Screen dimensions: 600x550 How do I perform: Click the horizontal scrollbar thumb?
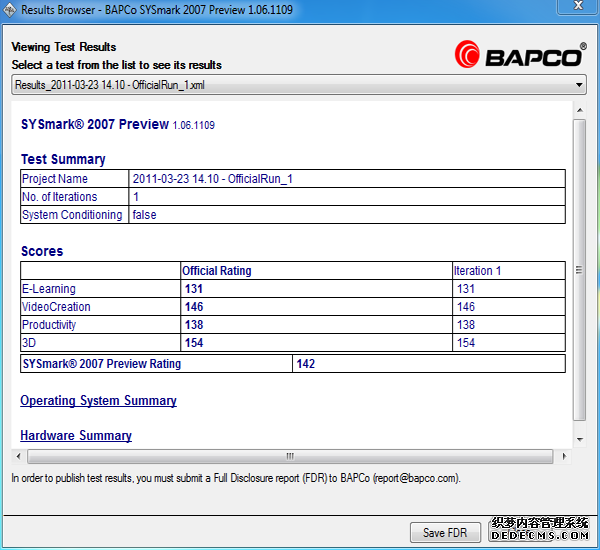coord(290,456)
